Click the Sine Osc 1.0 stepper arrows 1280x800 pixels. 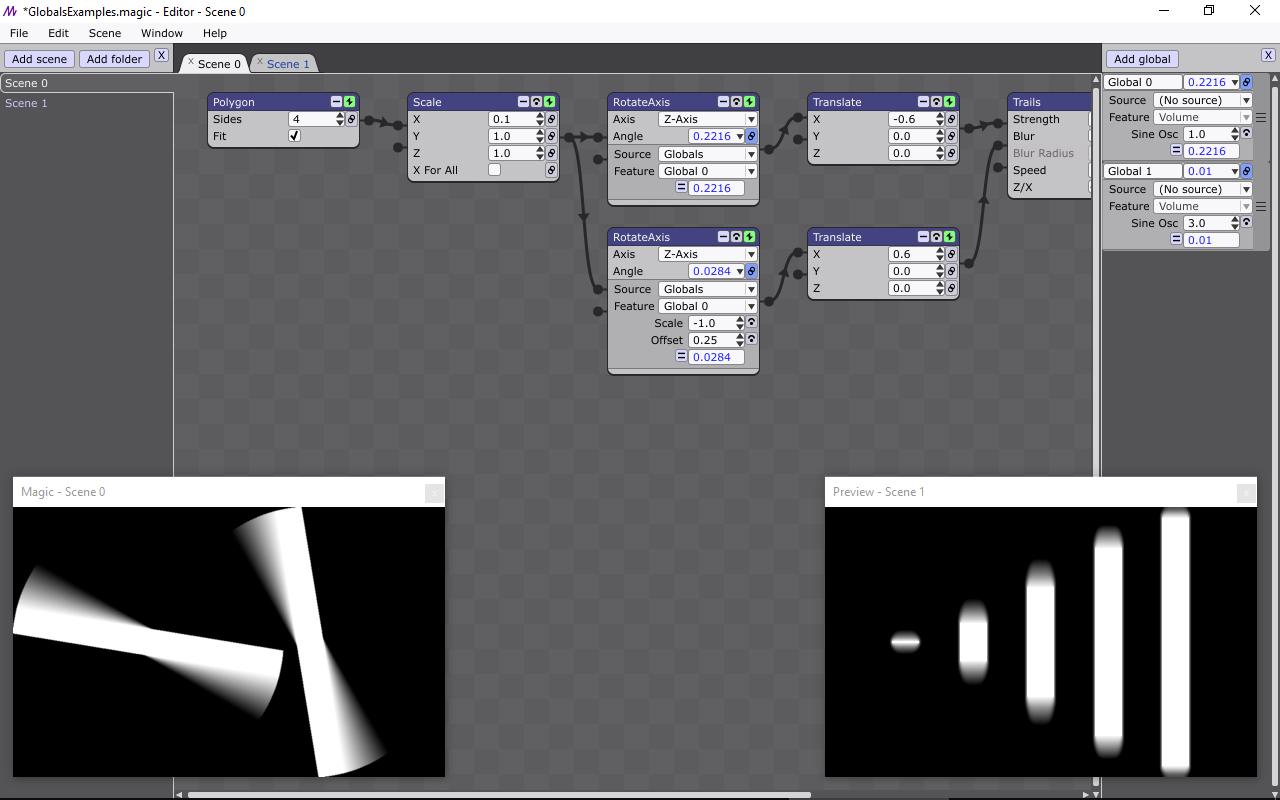pos(1235,134)
